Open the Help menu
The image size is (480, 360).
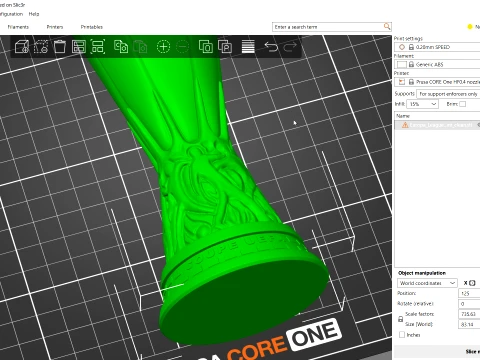(x=34, y=14)
